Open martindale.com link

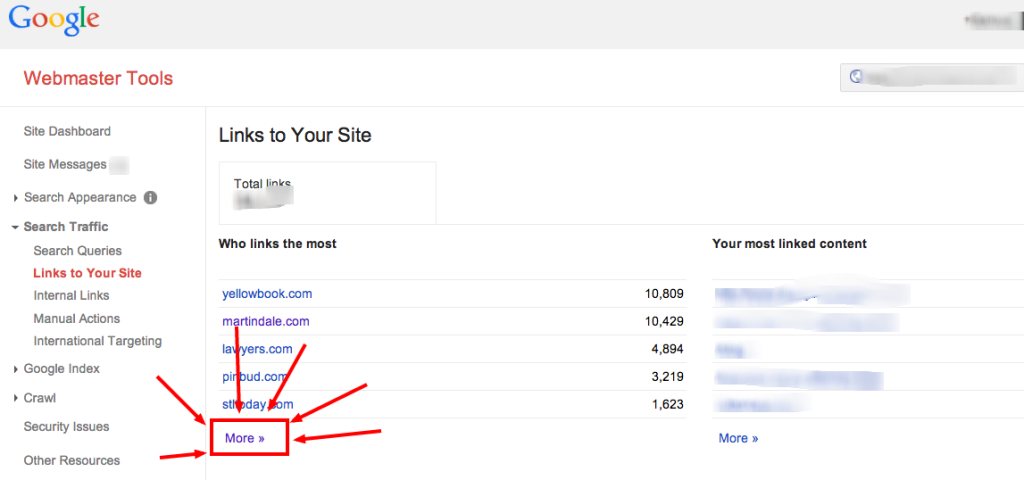265,321
